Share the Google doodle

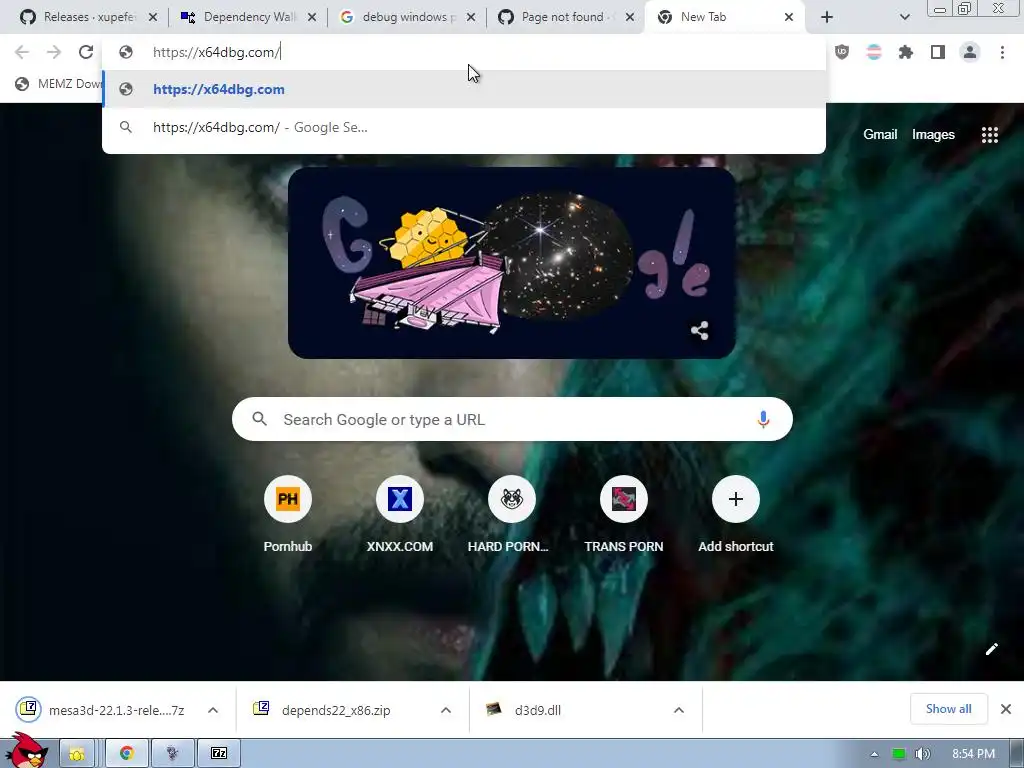tap(699, 330)
